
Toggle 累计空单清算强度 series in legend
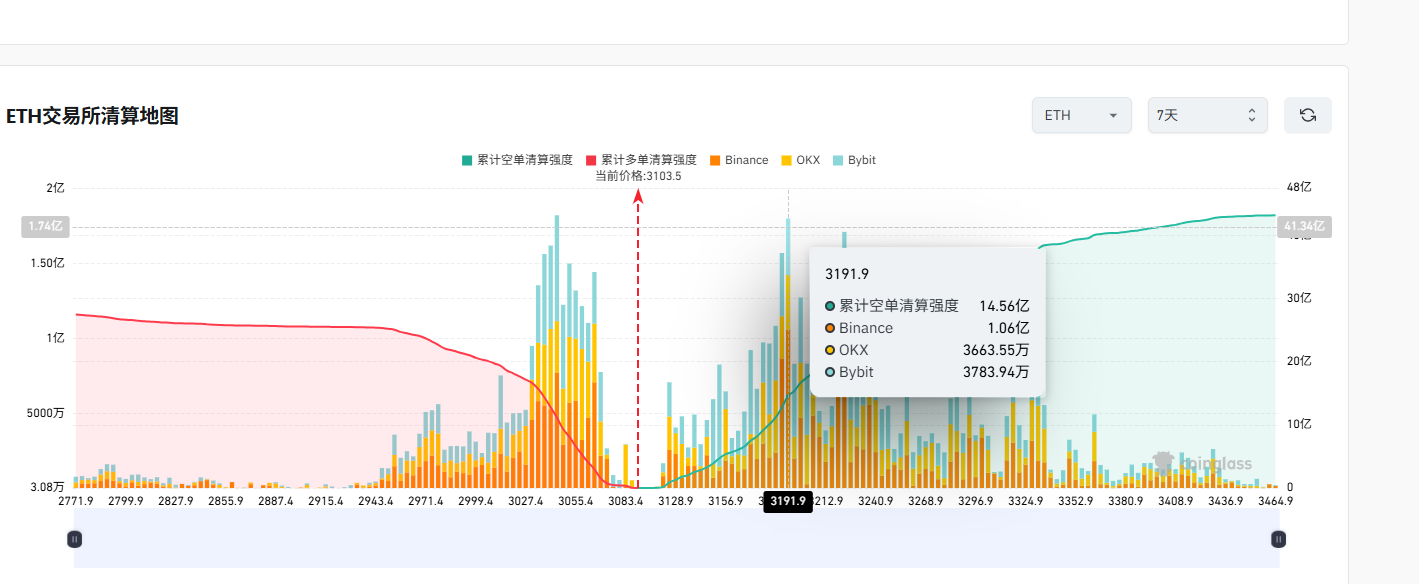coord(517,160)
